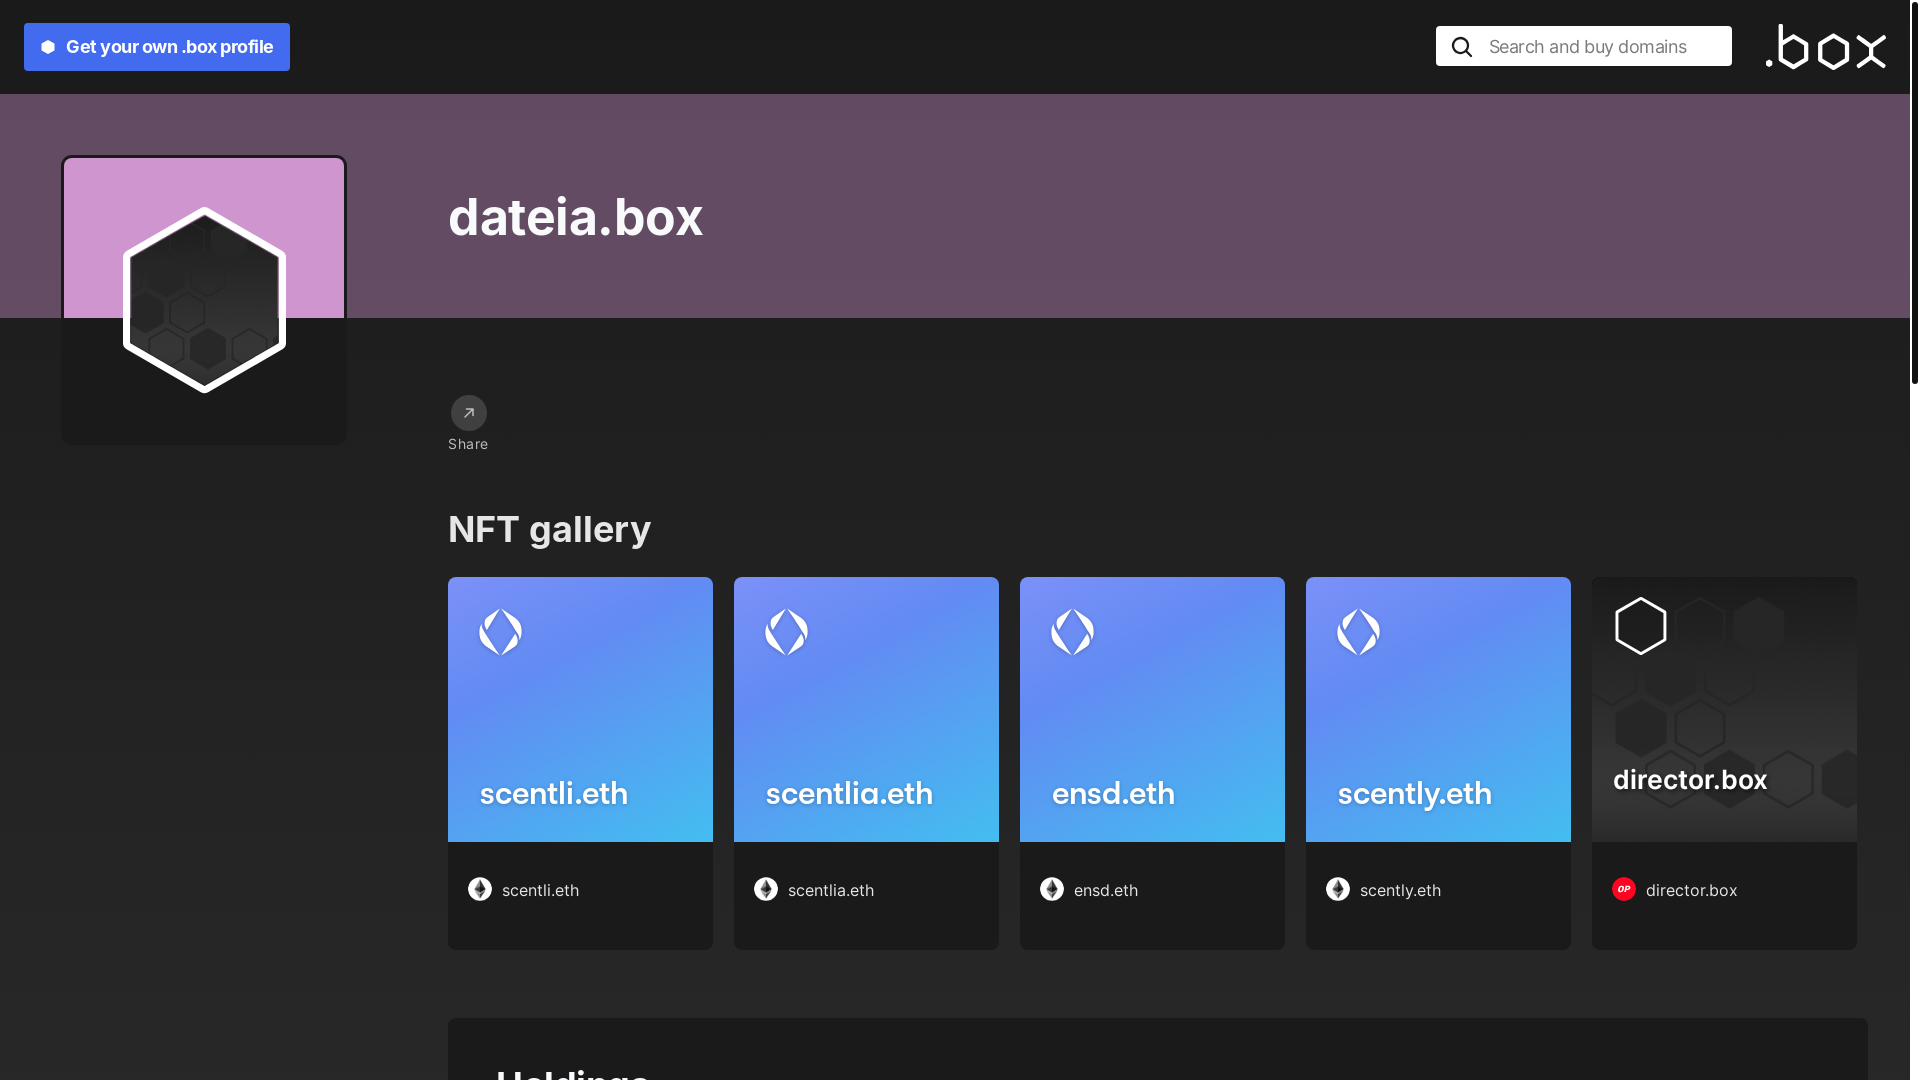Click the Share label under the arrow
The width and height of the screenshot is (1920, 1080).
tap(468, 444)
